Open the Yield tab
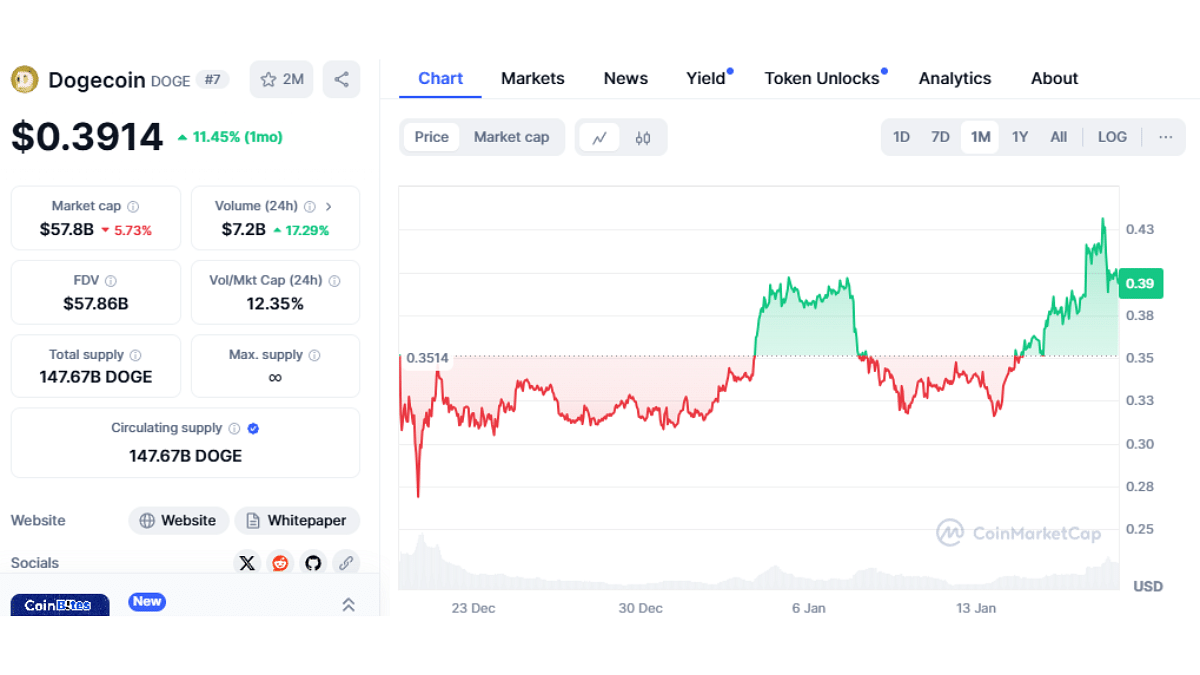This screenshot has width=1200, height=675. point(706,78)
